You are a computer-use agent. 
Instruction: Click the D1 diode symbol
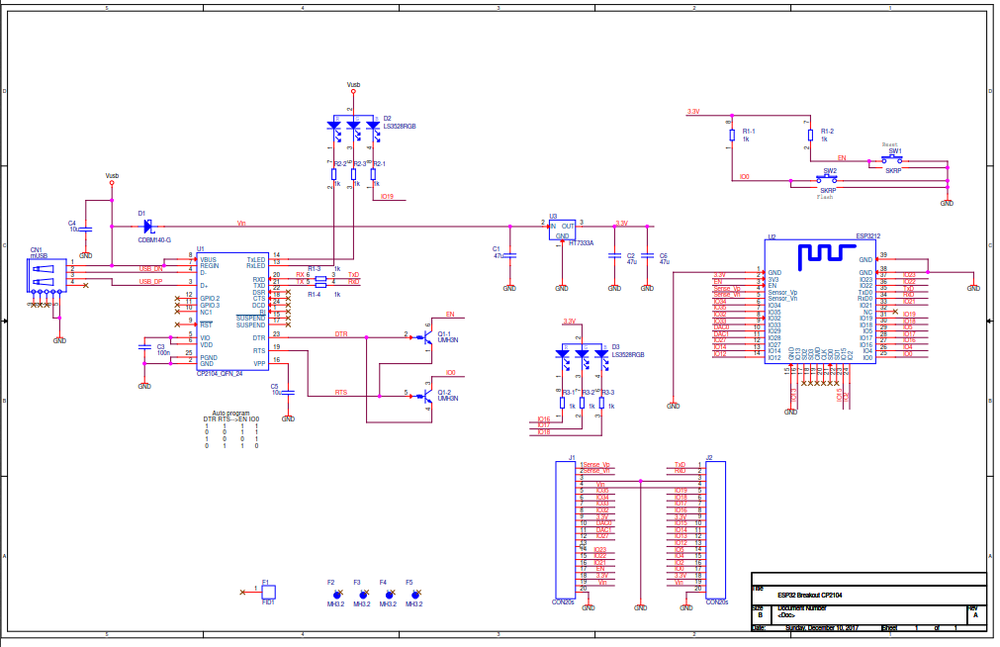click(148, 226)
